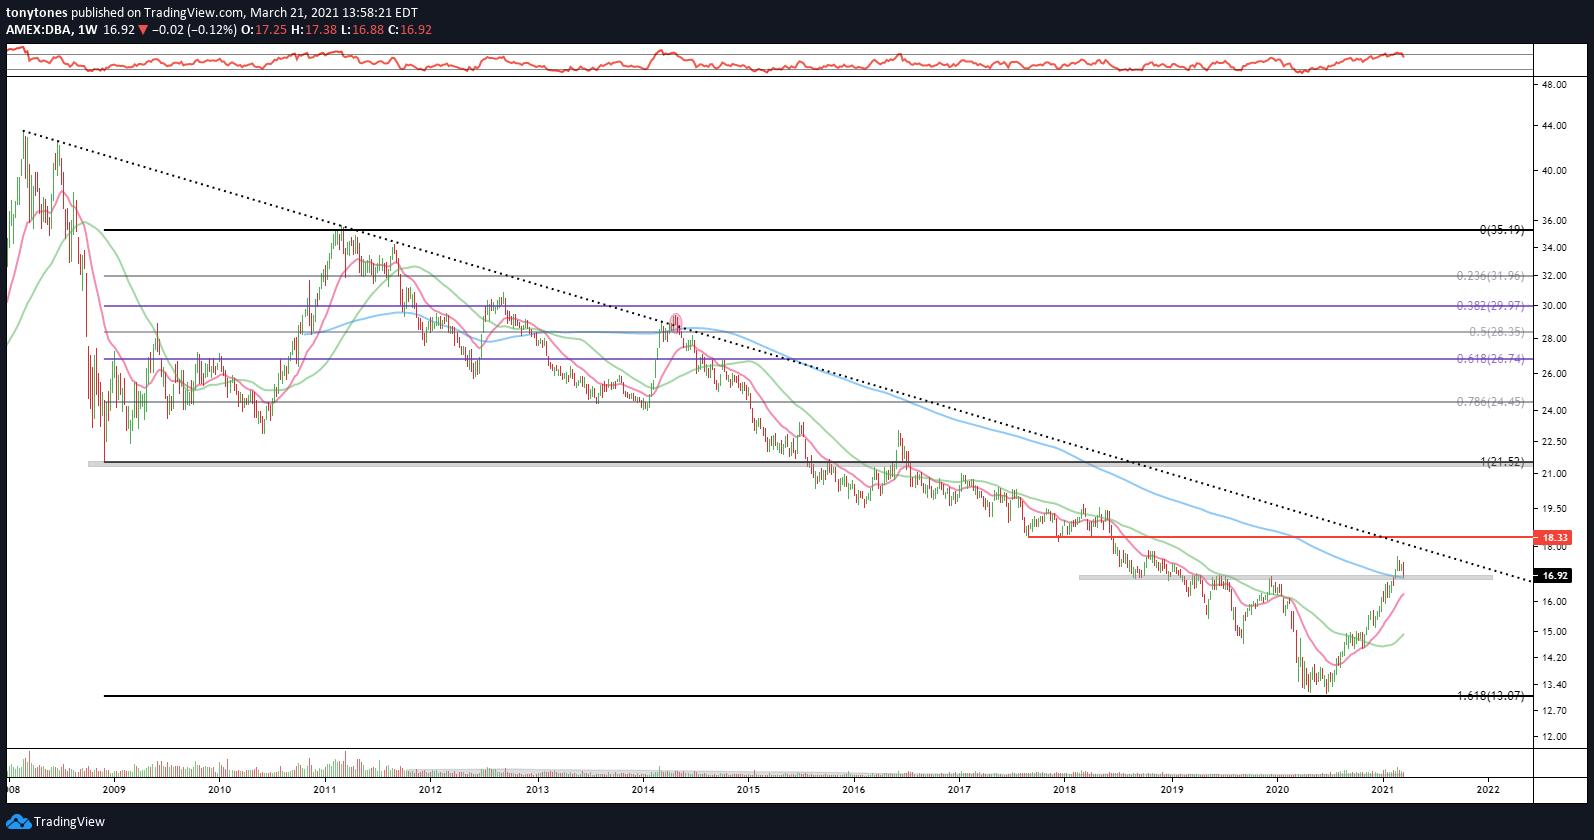The width and height of the screenshot is (1594, 840).
Task: Click the pink circle marker near 2014
Action: point(675,321)
